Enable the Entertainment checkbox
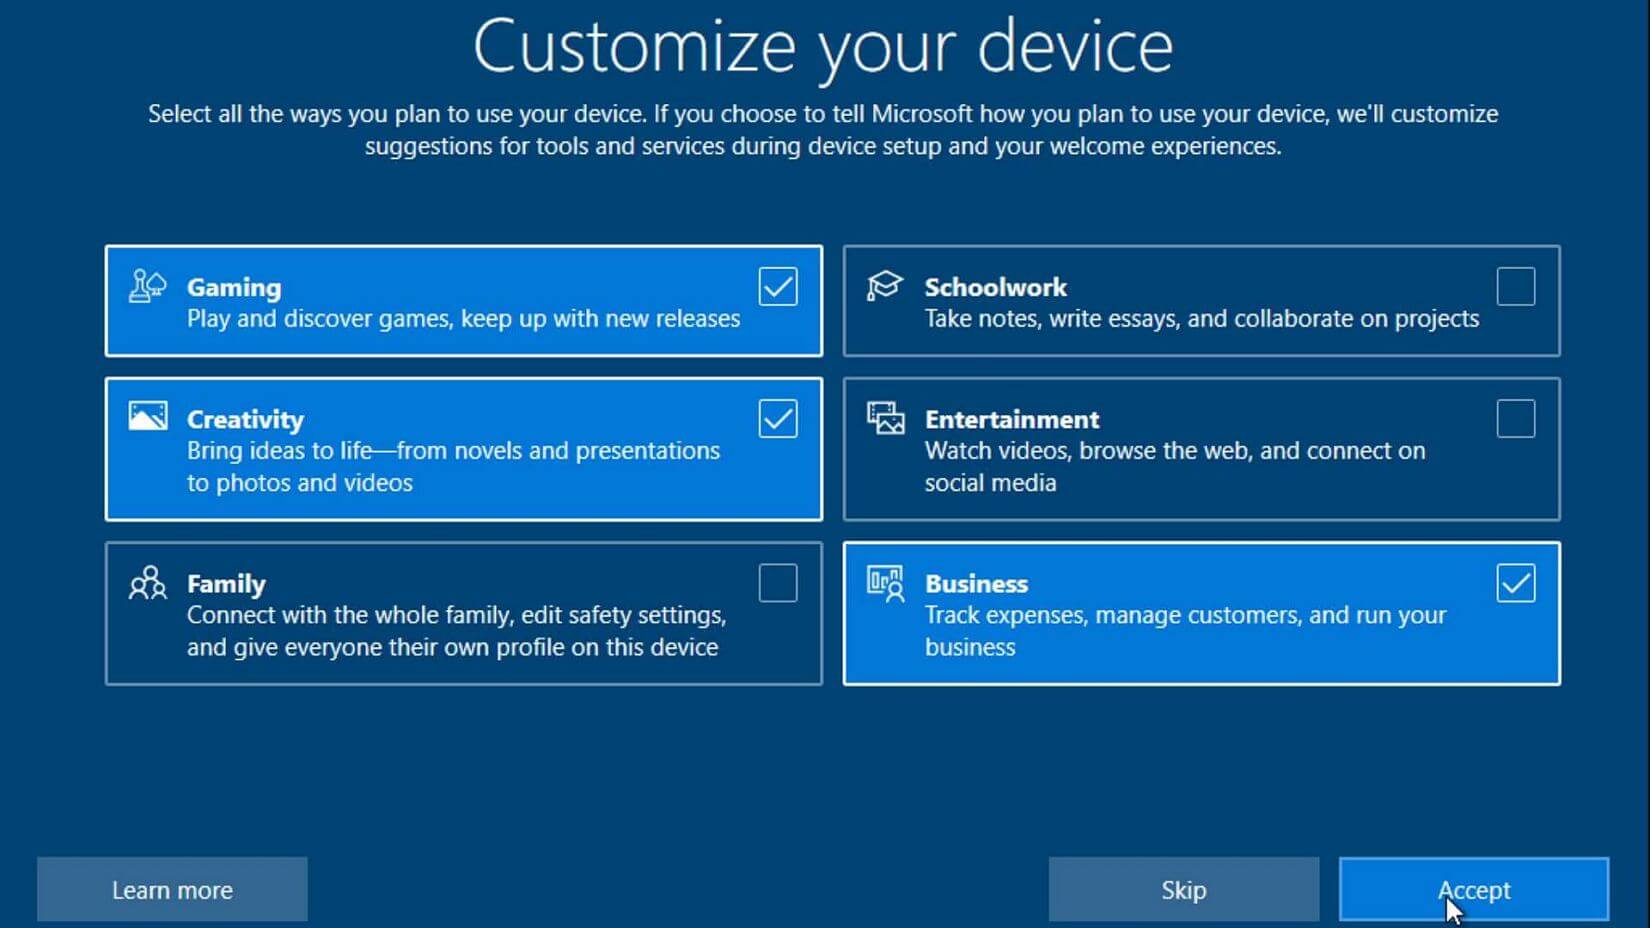 coord(1515,420)
